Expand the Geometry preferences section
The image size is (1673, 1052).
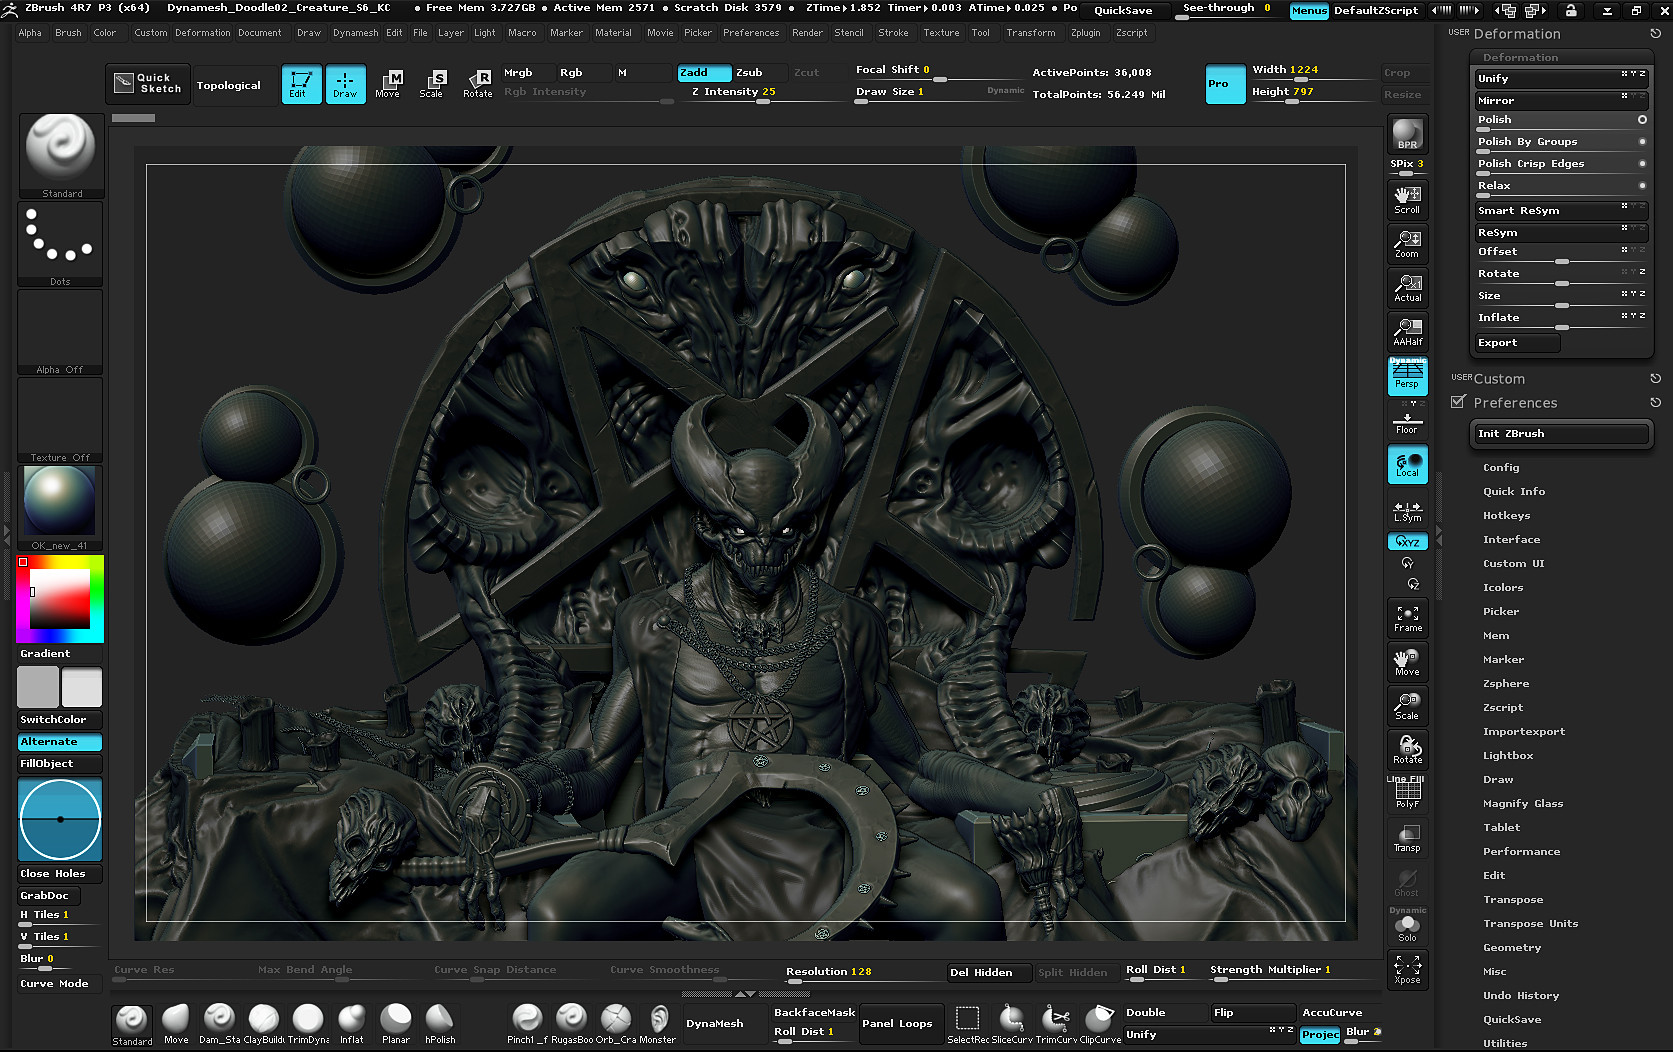[x=1512, y=948]
